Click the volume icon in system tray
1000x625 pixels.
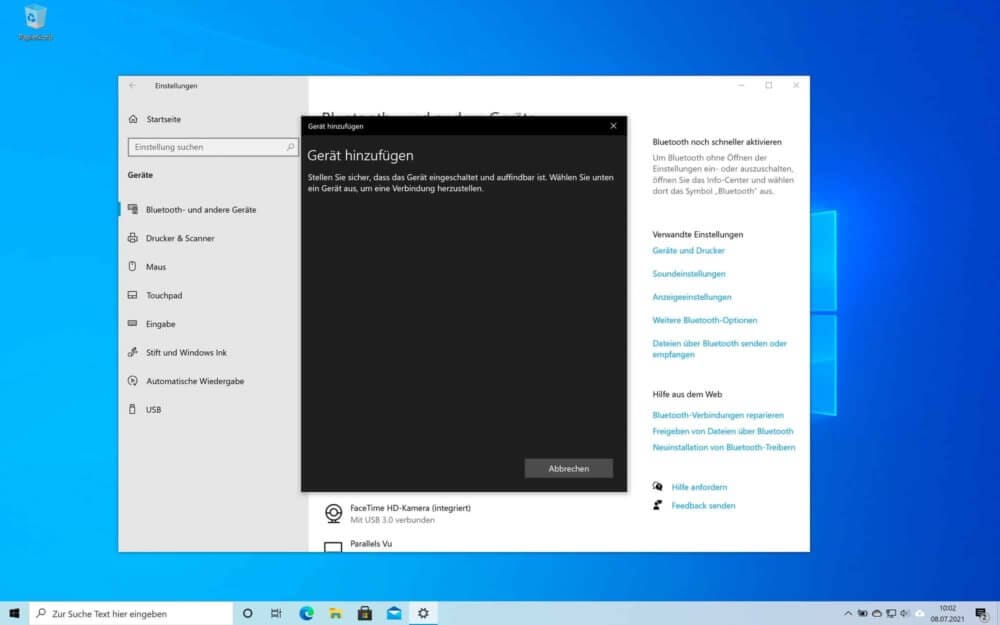[x=904, y=613]
